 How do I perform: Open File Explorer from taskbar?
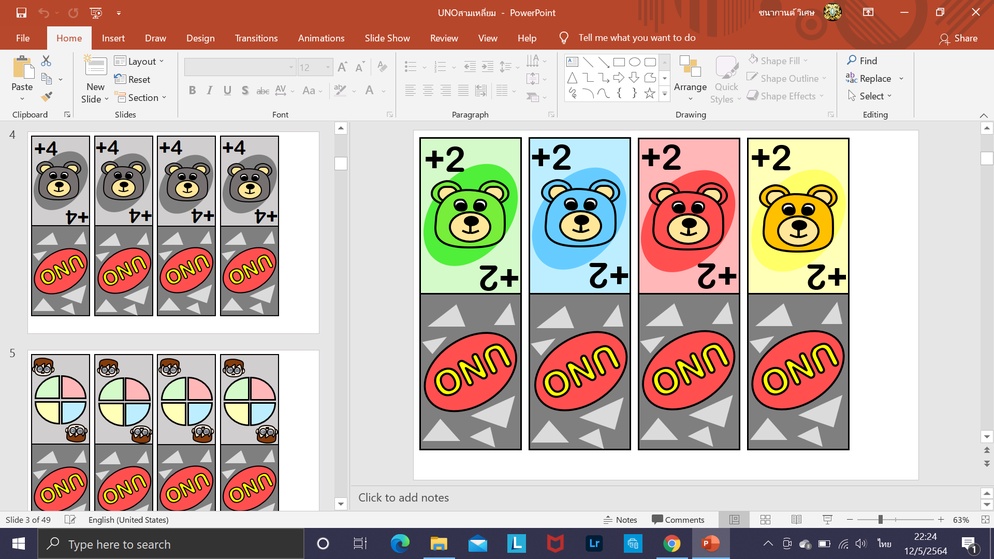(439, 544)
